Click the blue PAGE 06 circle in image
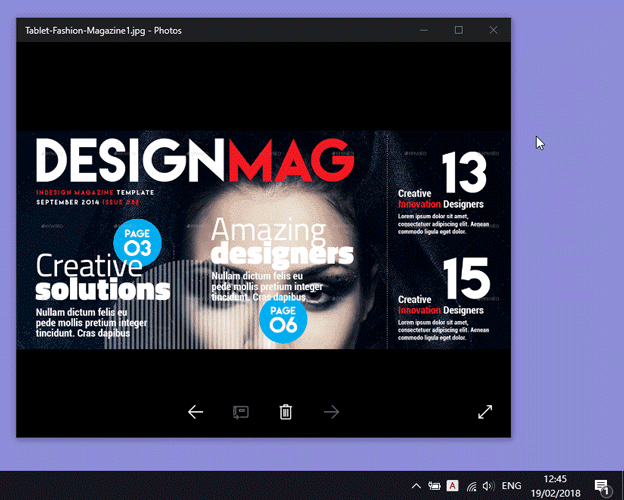This screenshot has width=624, height=500. [x=283, y=319]
